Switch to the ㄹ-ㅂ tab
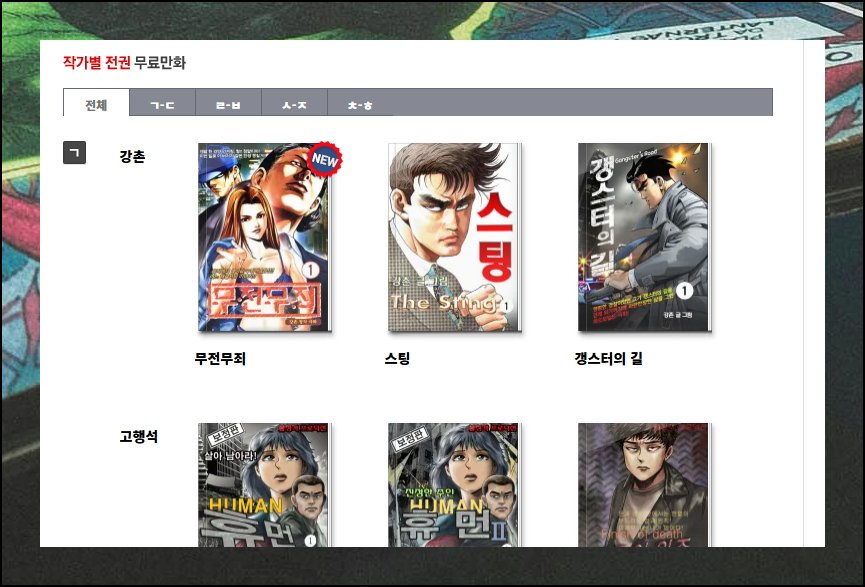865x587 pixels. click(228, 102)
